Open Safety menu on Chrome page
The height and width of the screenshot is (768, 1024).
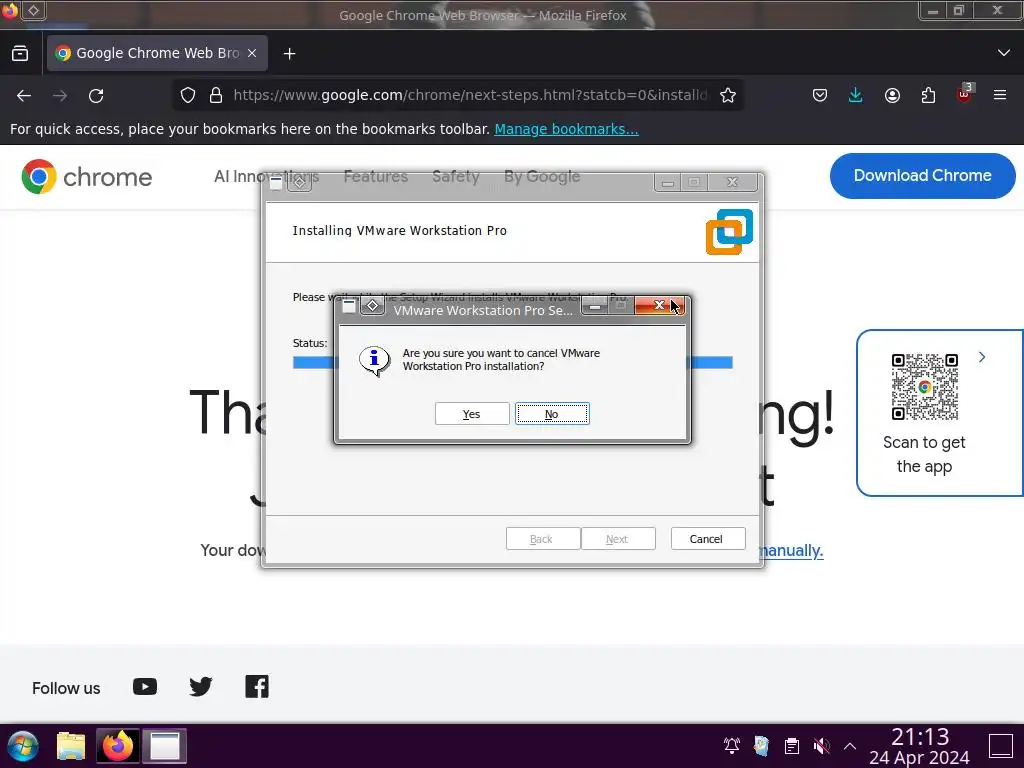pyautogui.click(x=456, y=176)
